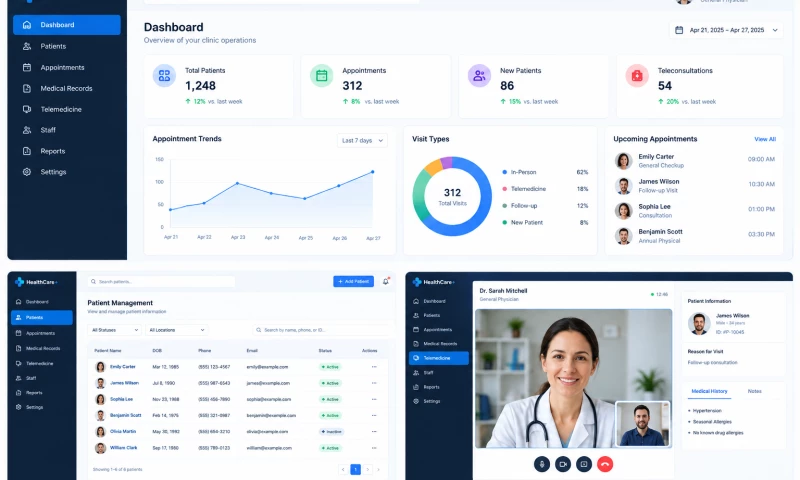Click the Telemedicine legend entry in Visit Types

tap(545, 189)
